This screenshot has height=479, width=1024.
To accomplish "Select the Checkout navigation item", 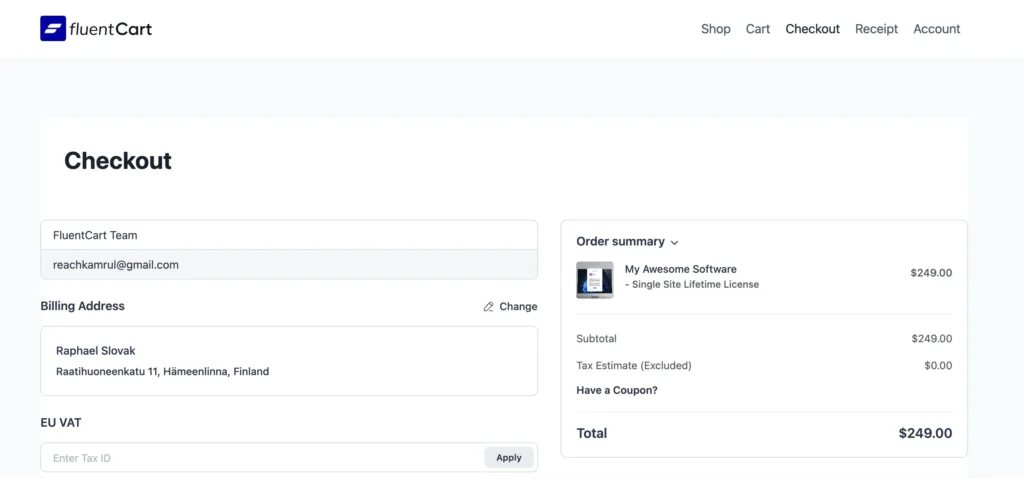I will pyautogui.click(x=812, y=29).
